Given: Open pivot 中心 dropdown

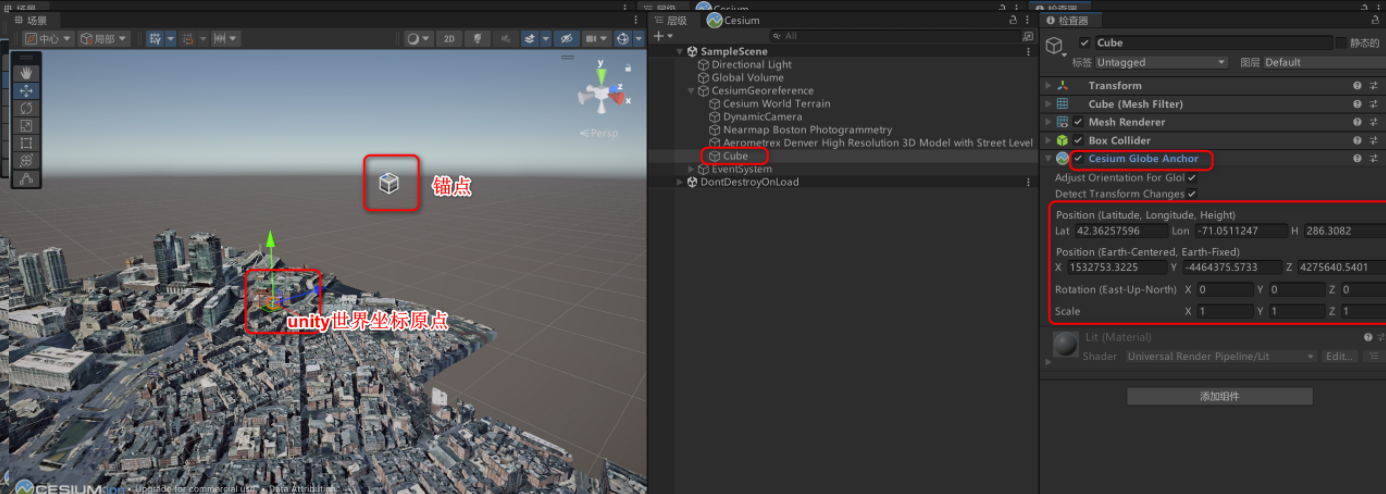Looking at the screenshot, I should [49, 39].
